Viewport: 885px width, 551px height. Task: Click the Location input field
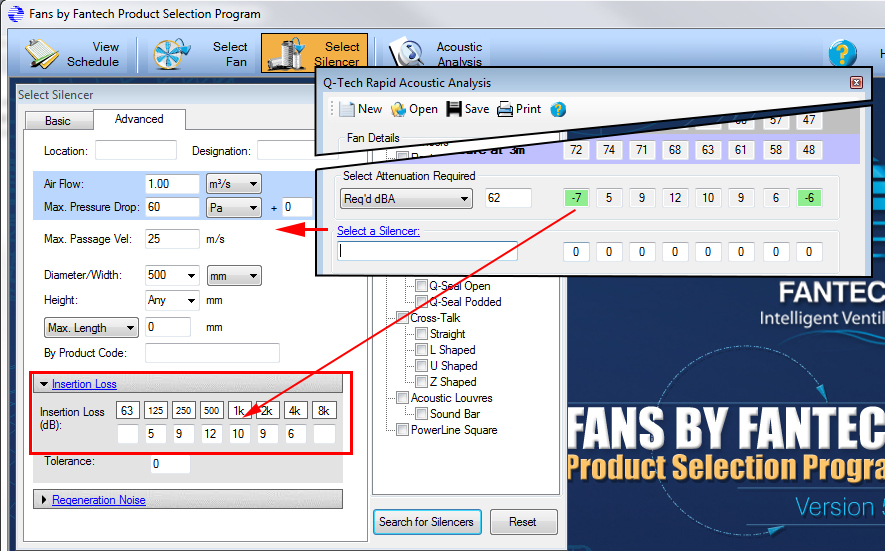tap(135, 151)
